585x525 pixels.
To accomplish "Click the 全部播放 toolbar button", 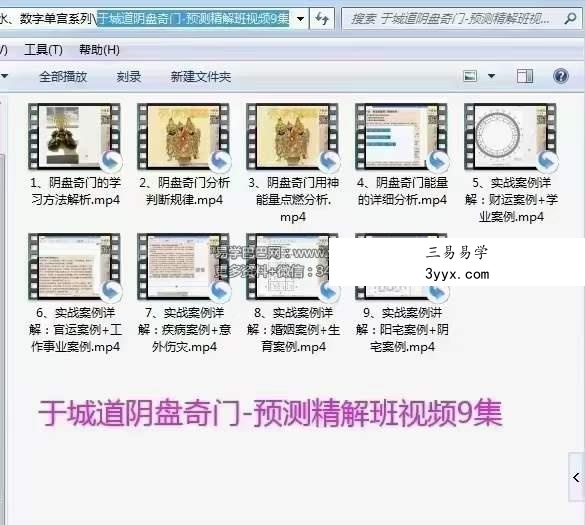I will [63, 76].
